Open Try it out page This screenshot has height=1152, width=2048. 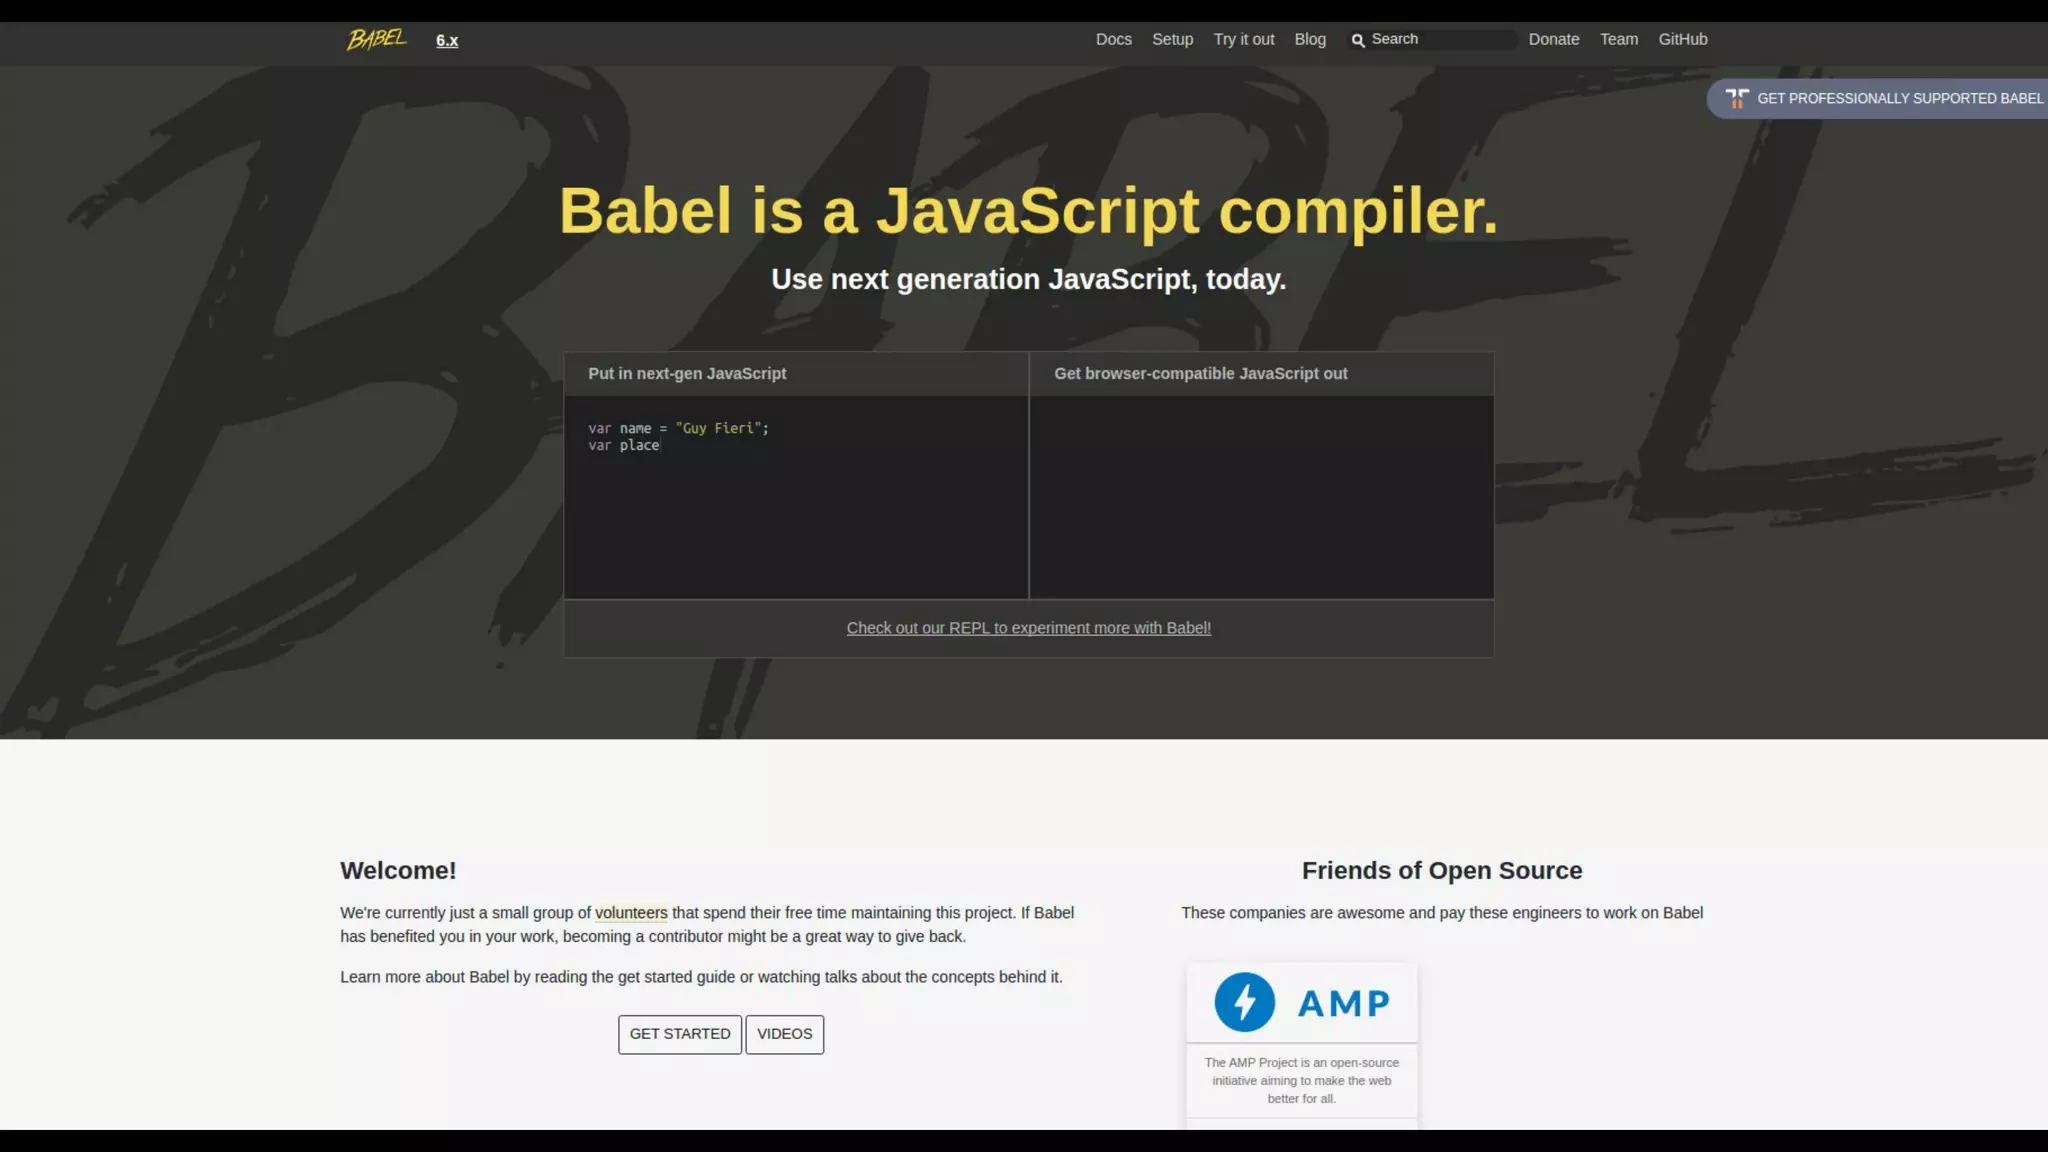tap(1244, 40)
